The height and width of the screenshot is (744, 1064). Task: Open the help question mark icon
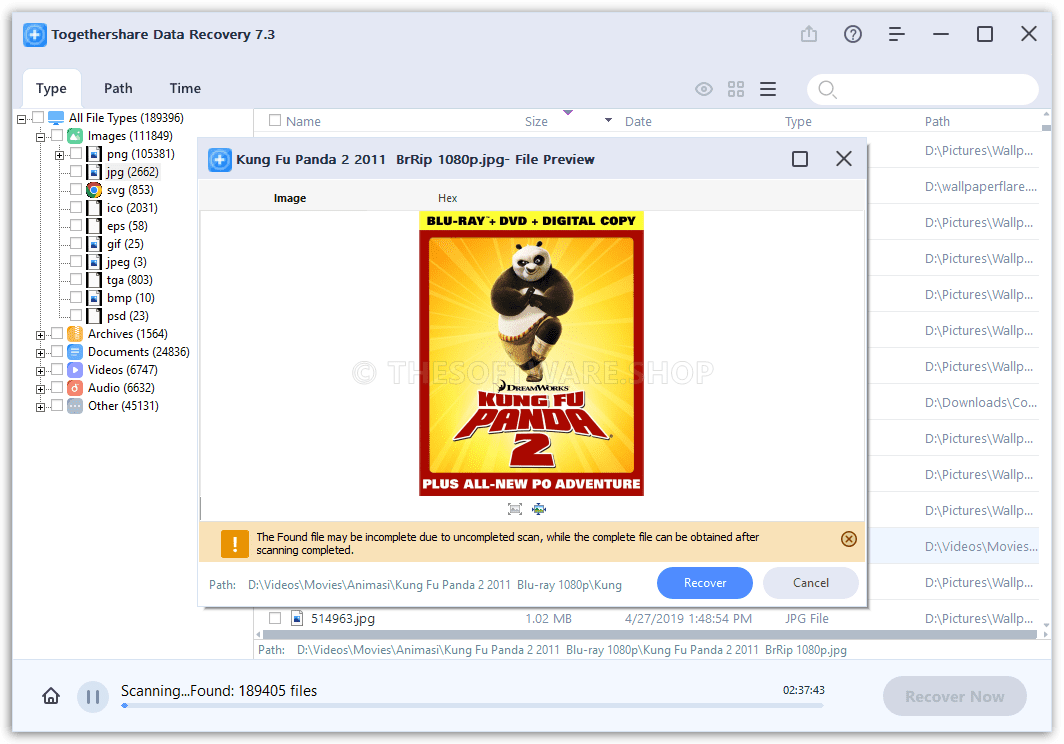(x=852, y=34)
